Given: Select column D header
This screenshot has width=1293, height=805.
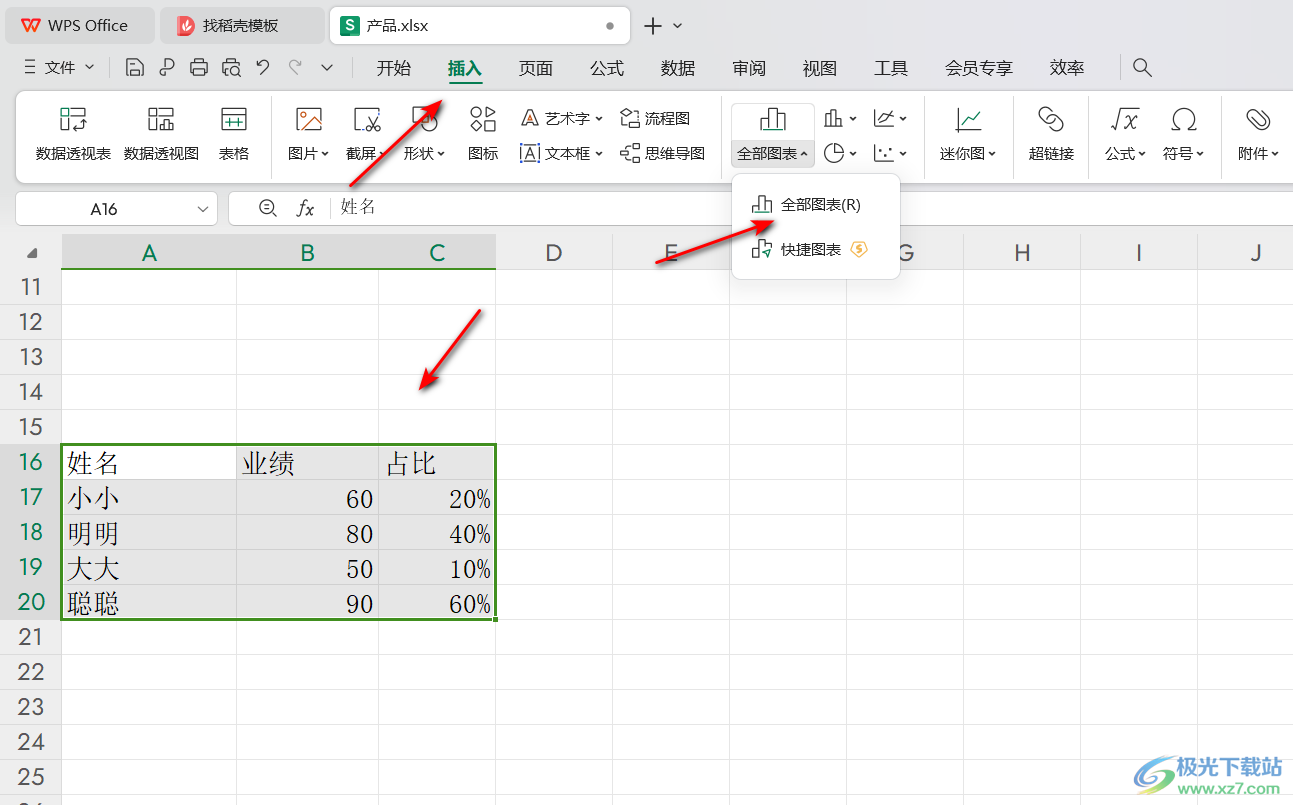Looking at the screenshot, I should click(554, 253).
